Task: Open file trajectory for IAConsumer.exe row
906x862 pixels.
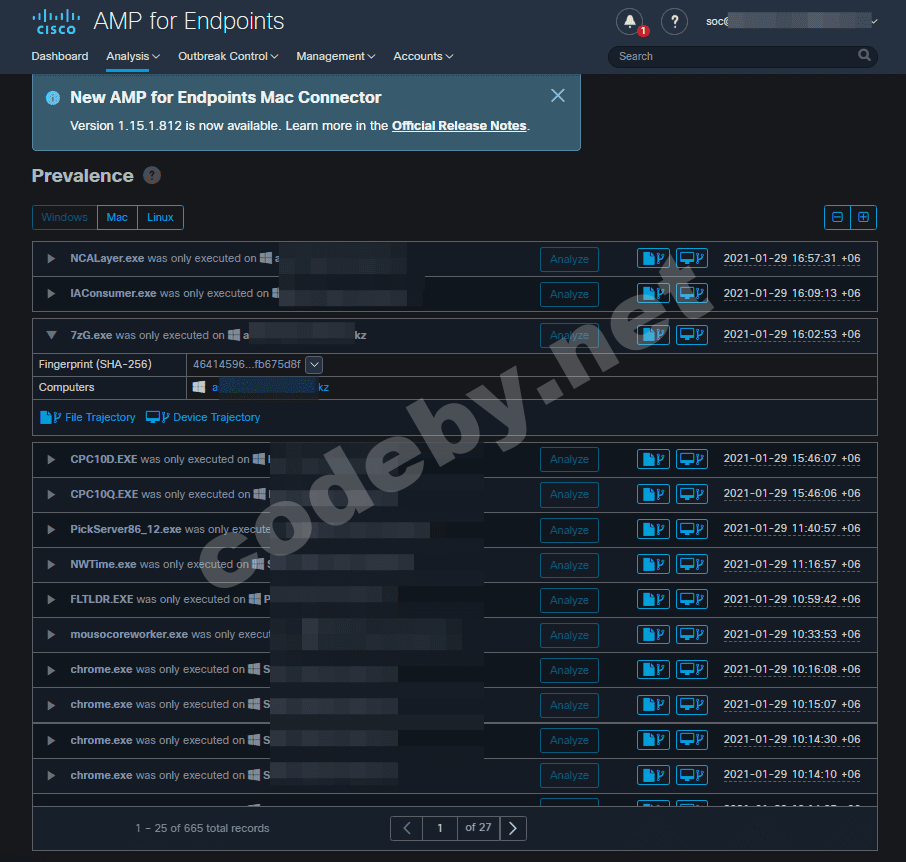Action: click(653, 293)
